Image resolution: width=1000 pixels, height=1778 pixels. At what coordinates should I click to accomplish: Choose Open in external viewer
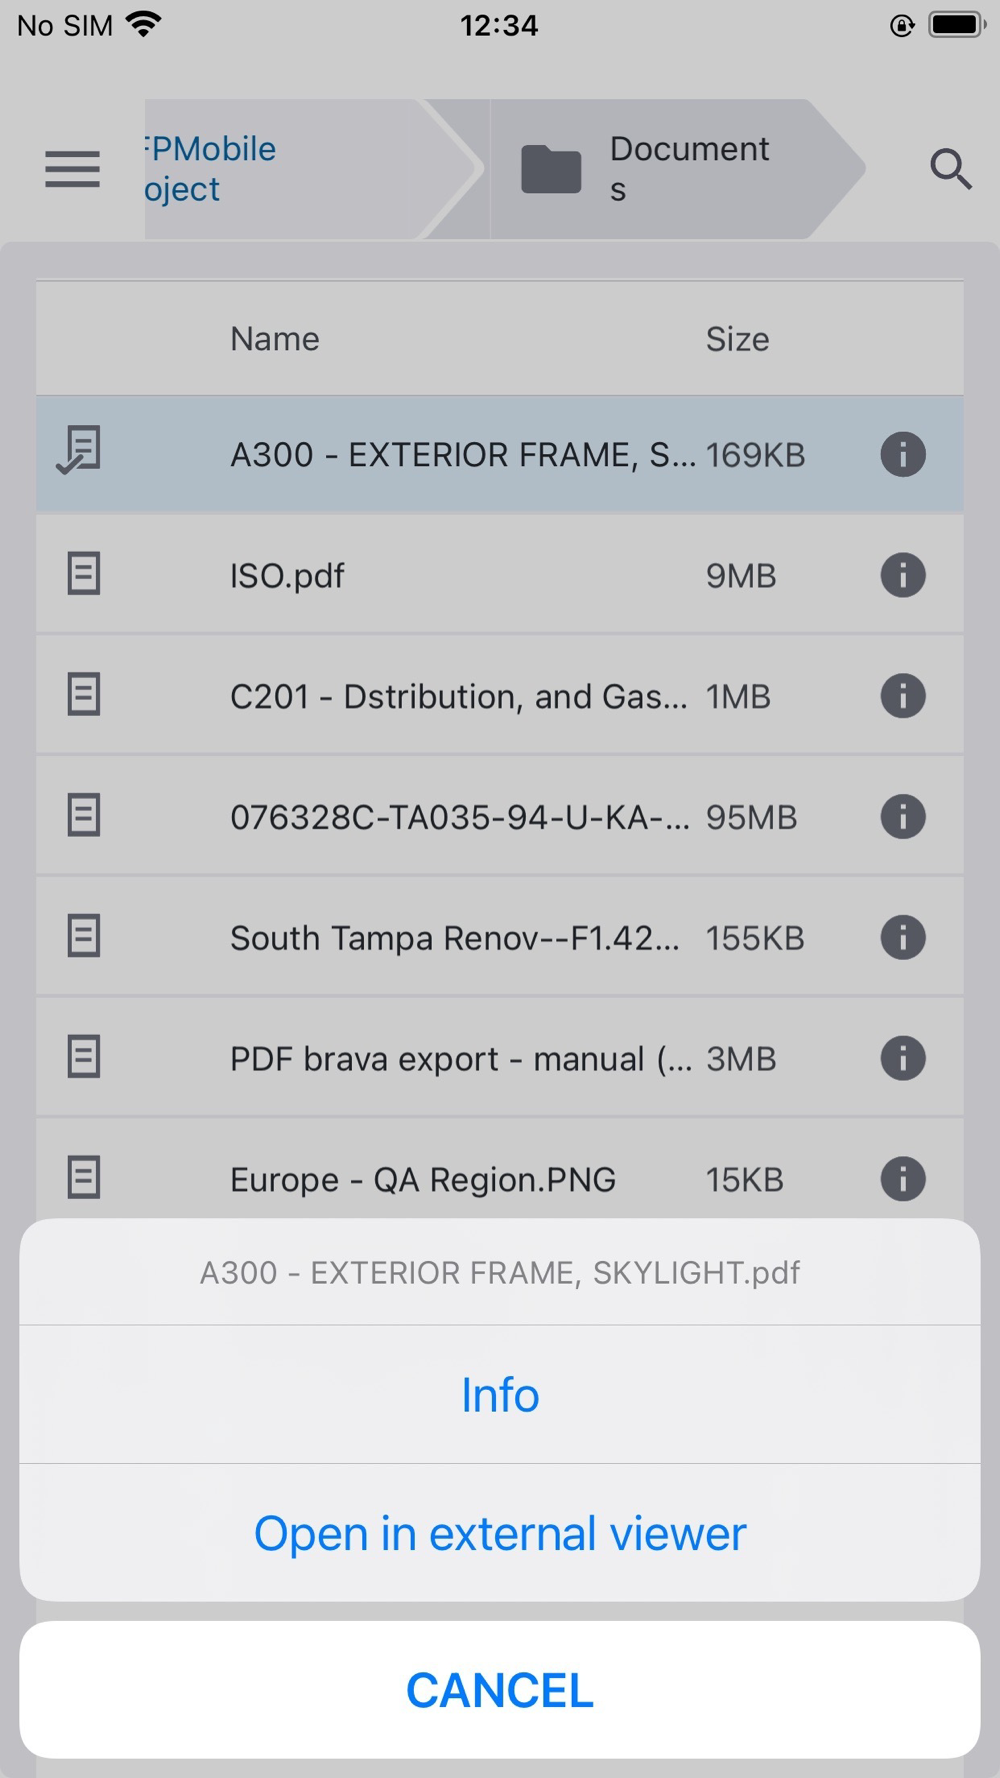[500, 1533]
